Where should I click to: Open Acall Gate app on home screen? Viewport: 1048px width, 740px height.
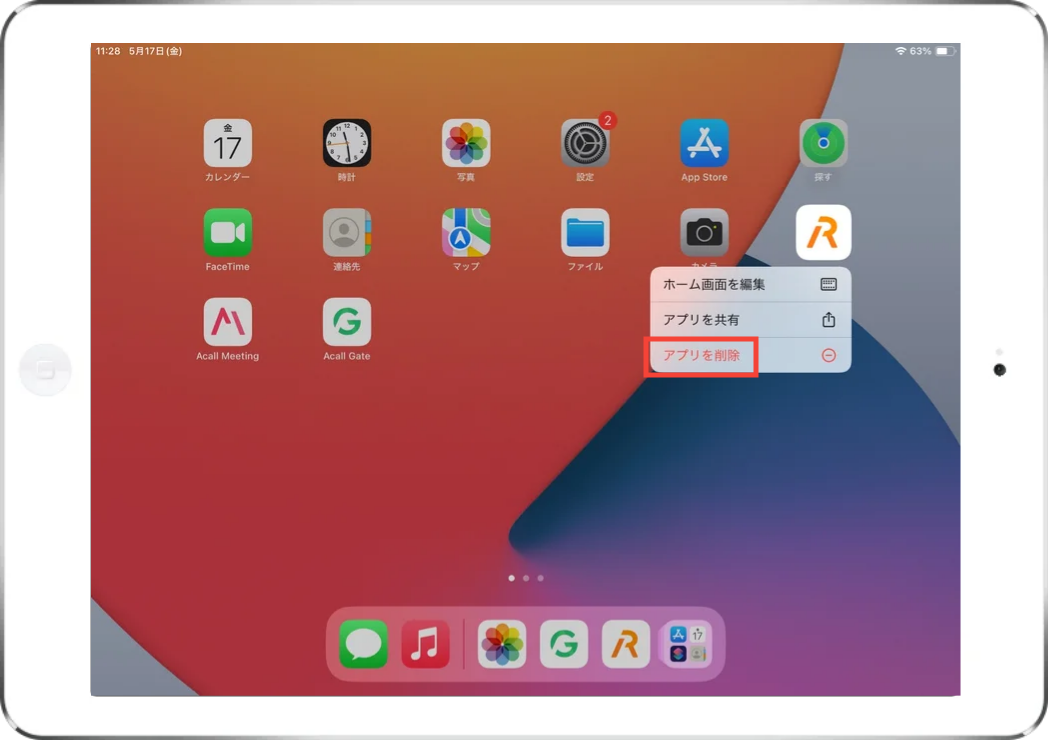click(x=346, y=322)
